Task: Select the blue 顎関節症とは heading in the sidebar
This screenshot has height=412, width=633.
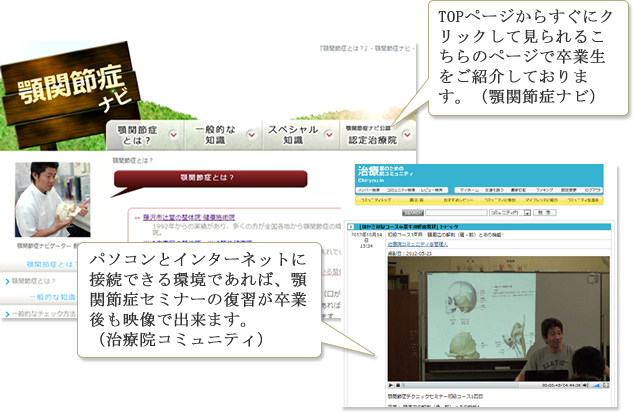Action: pyautogui.click(x=50, y=264)
